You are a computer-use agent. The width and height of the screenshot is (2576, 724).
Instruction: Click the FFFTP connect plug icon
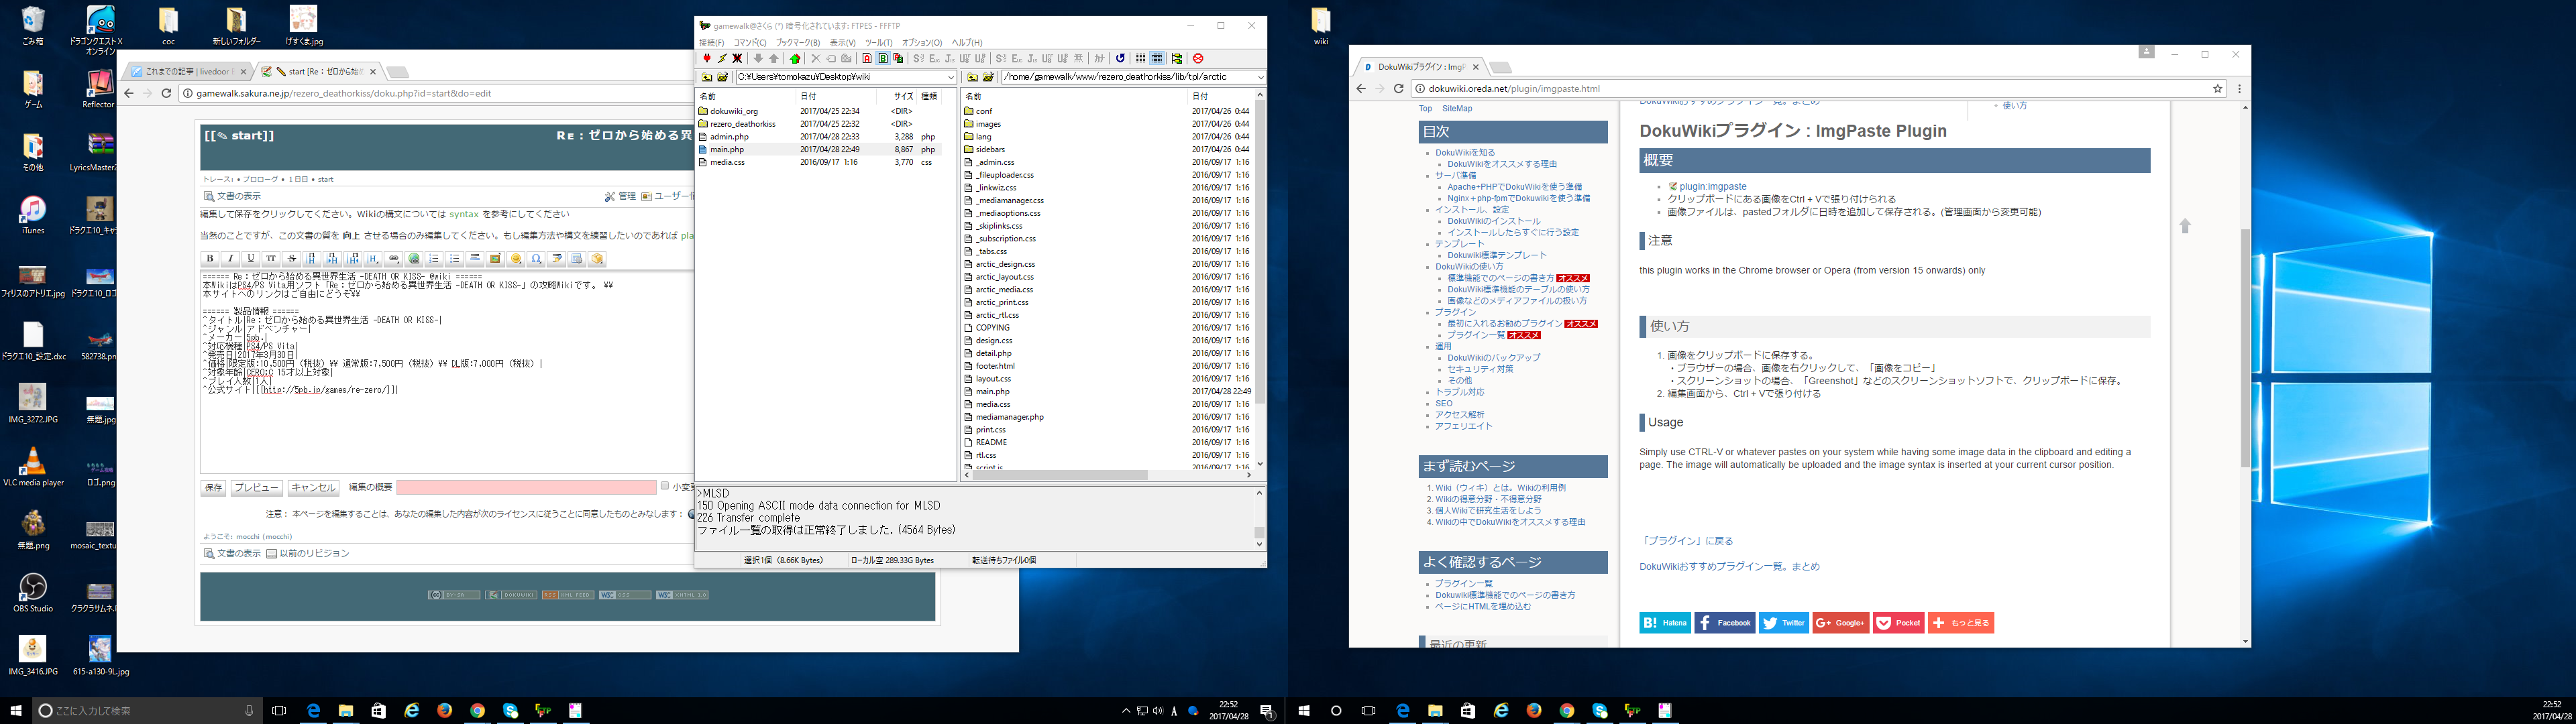pos(707,59)
